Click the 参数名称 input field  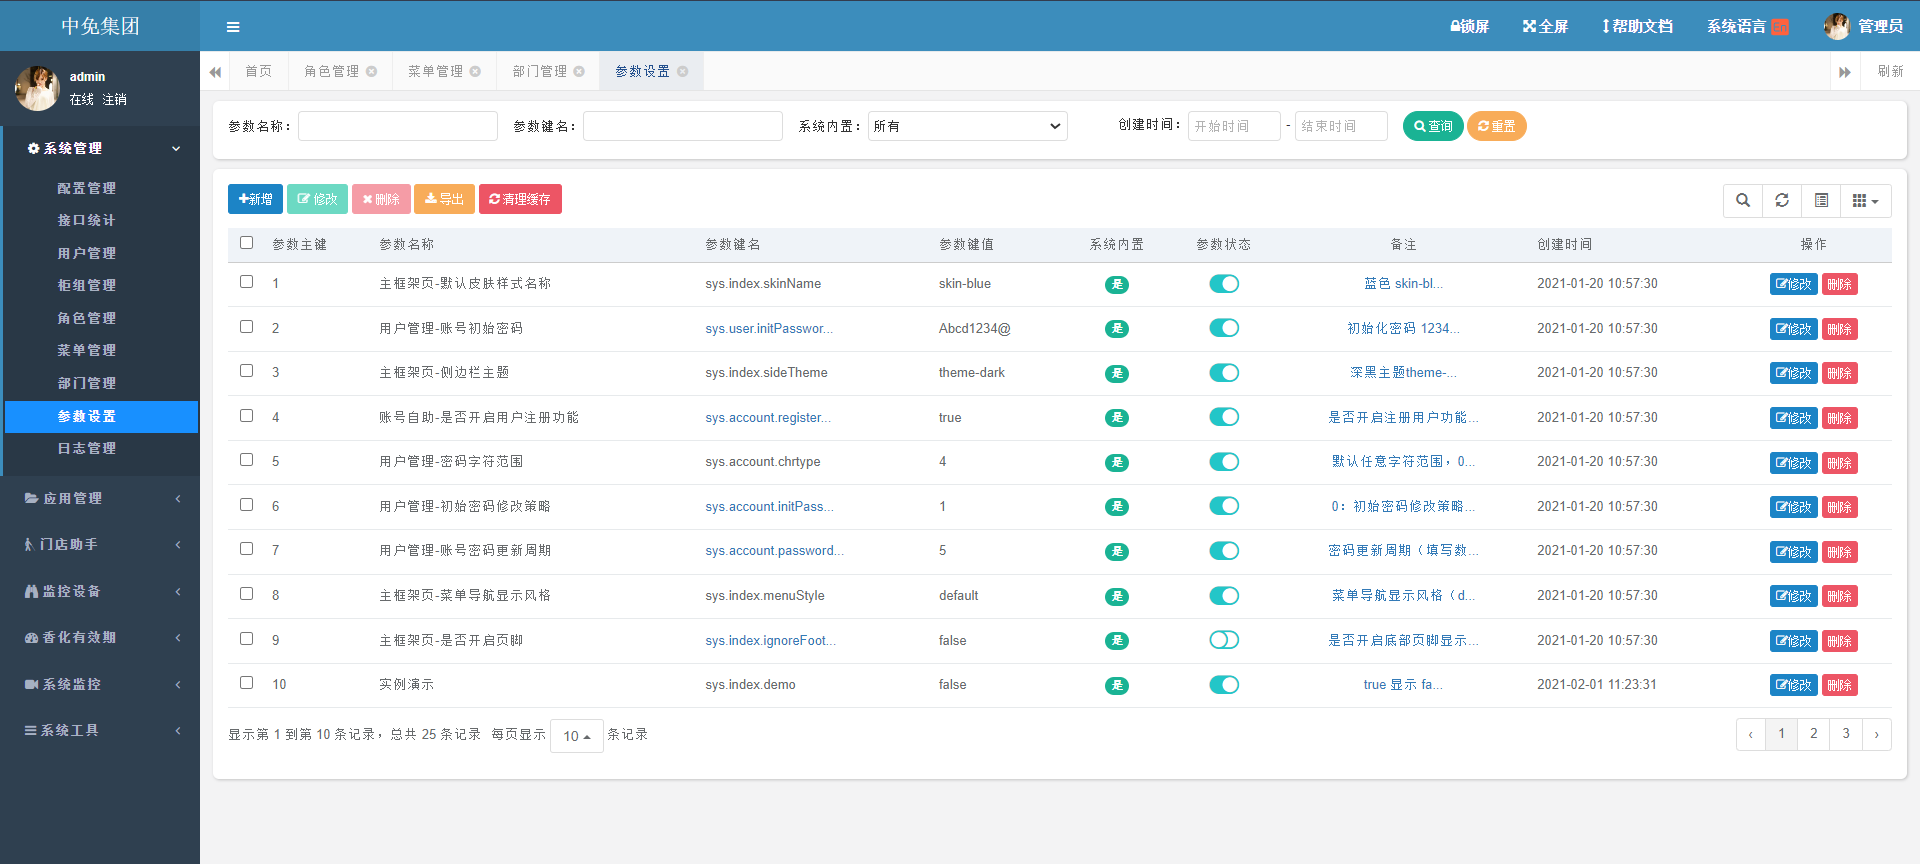(398, 126)
